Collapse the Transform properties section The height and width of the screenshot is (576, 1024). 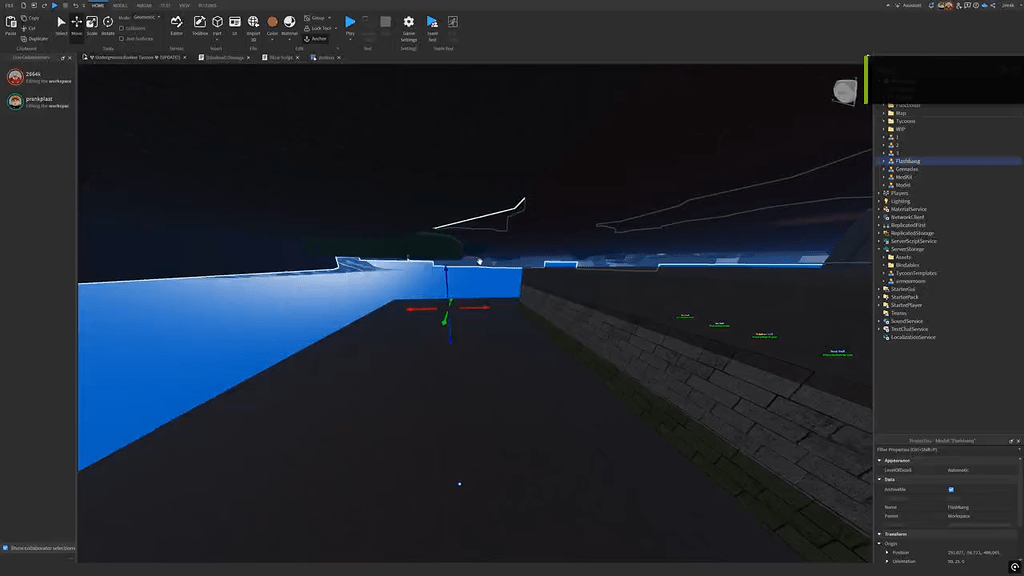tap(879, 534)
